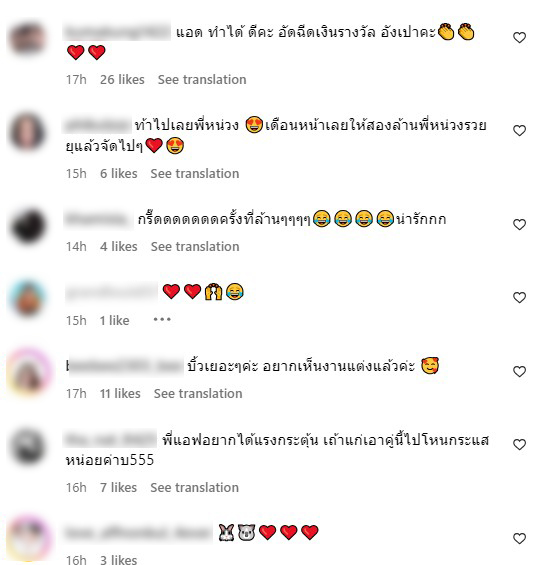The width and height of the screenshot is (538, 565).
Task: Like the 15h comment with 6 likes
Action: [519, 130]
